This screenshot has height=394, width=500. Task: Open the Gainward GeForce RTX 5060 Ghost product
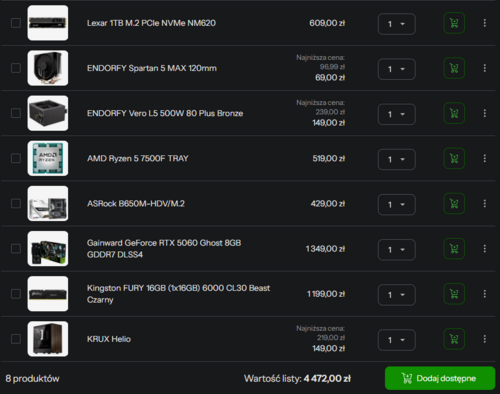164,249
